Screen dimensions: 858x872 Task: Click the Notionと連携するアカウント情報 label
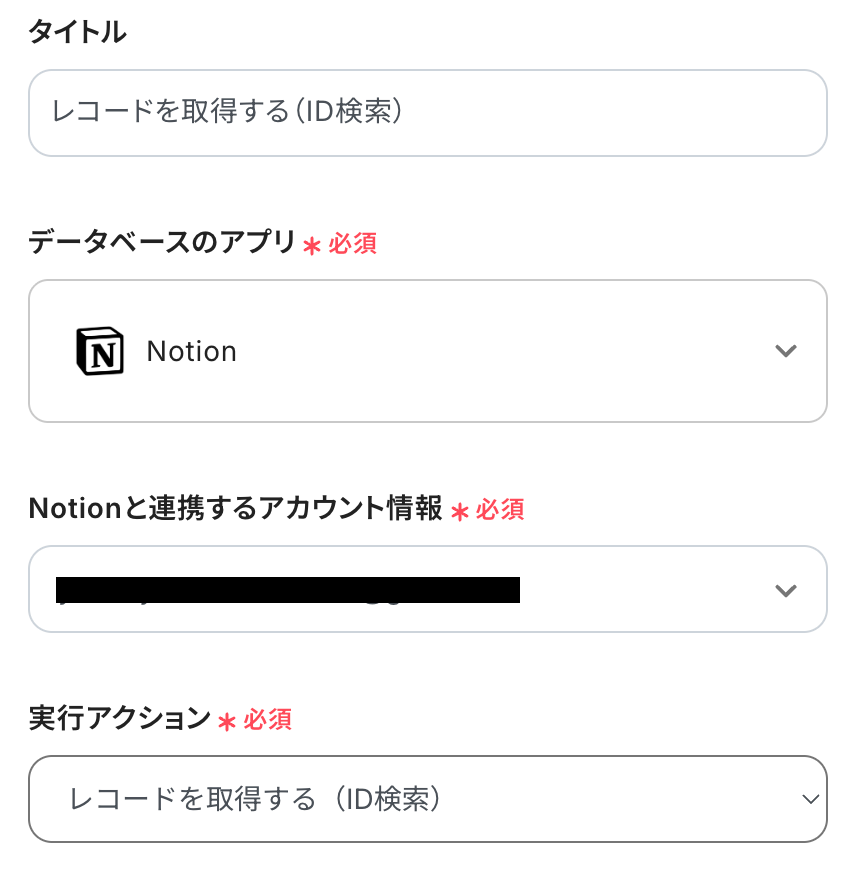[235, 509]
